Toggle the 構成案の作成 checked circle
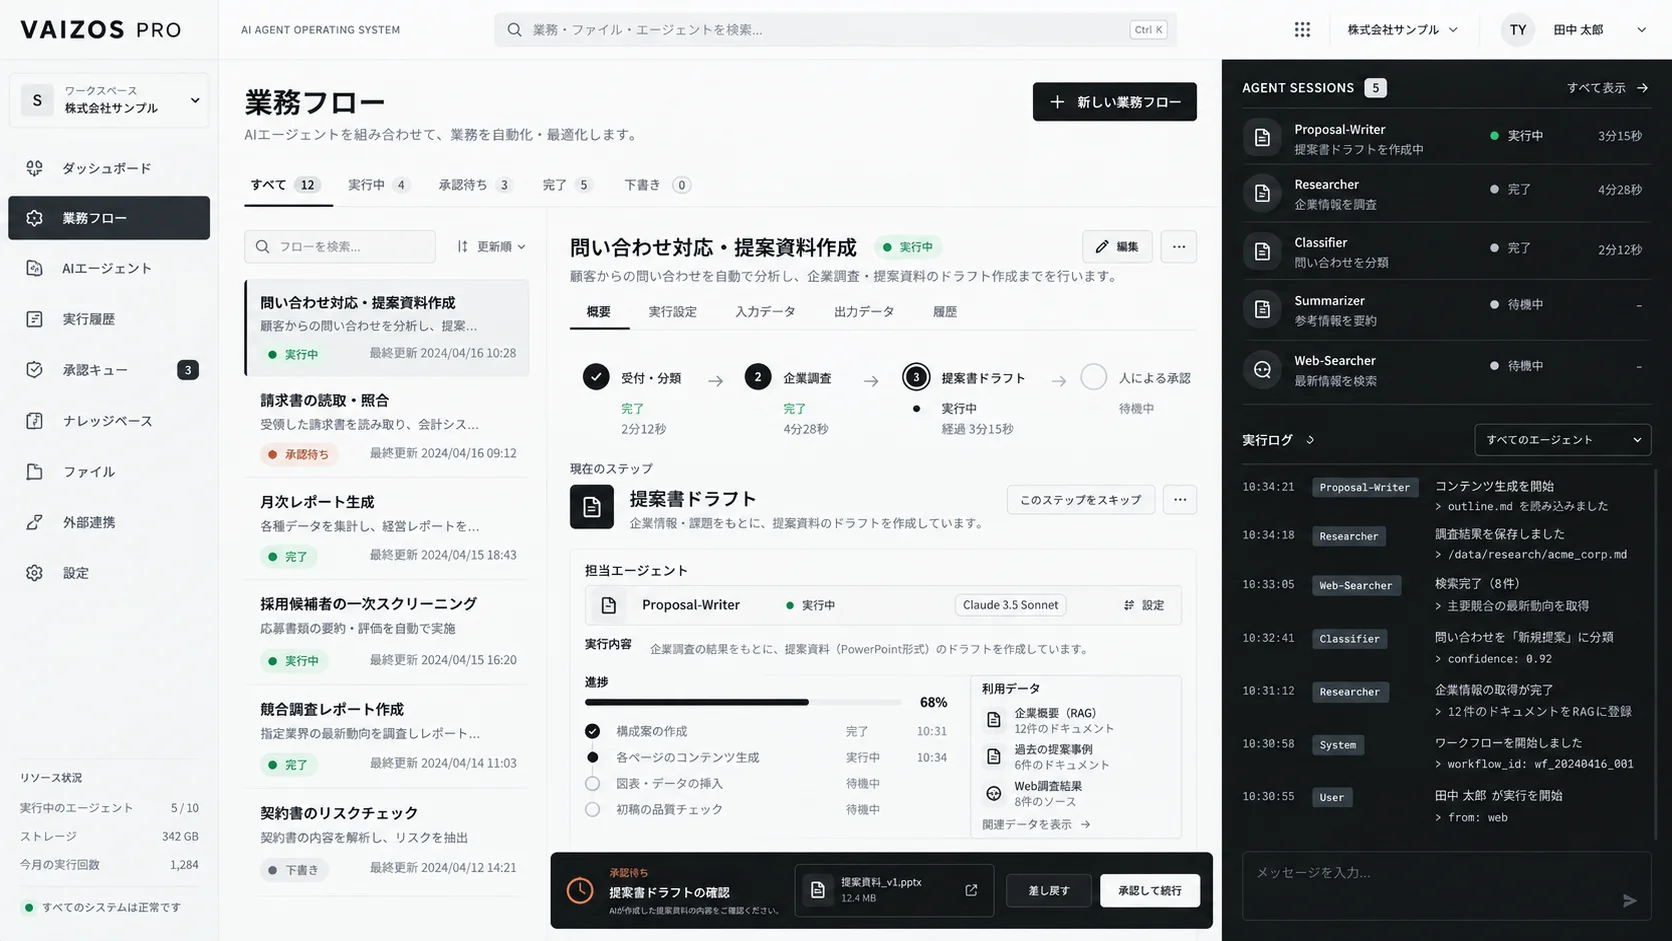 point(593,731)
